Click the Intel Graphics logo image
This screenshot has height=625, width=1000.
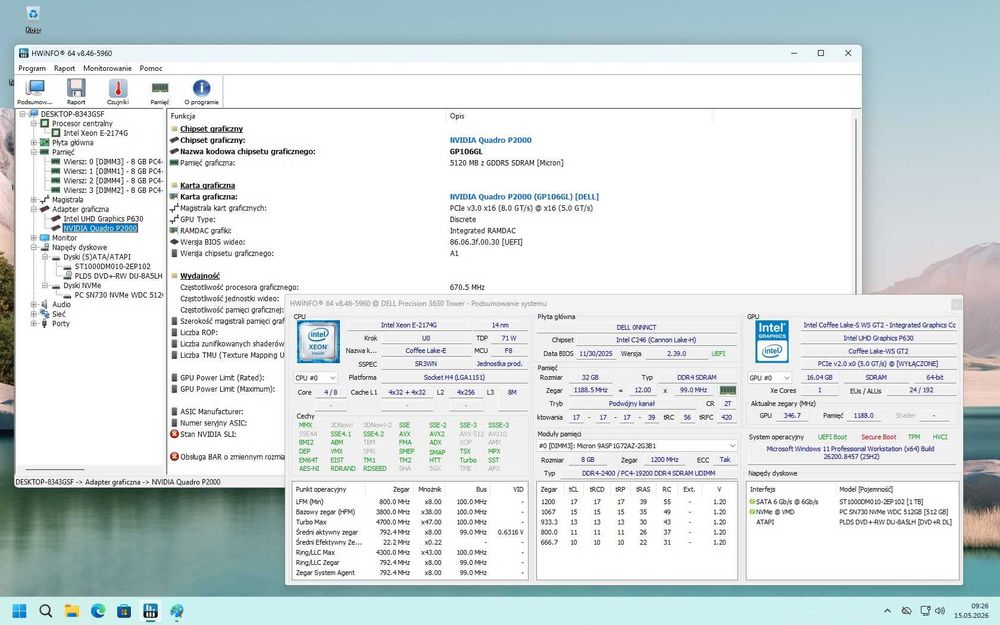[x=772, y=342]
